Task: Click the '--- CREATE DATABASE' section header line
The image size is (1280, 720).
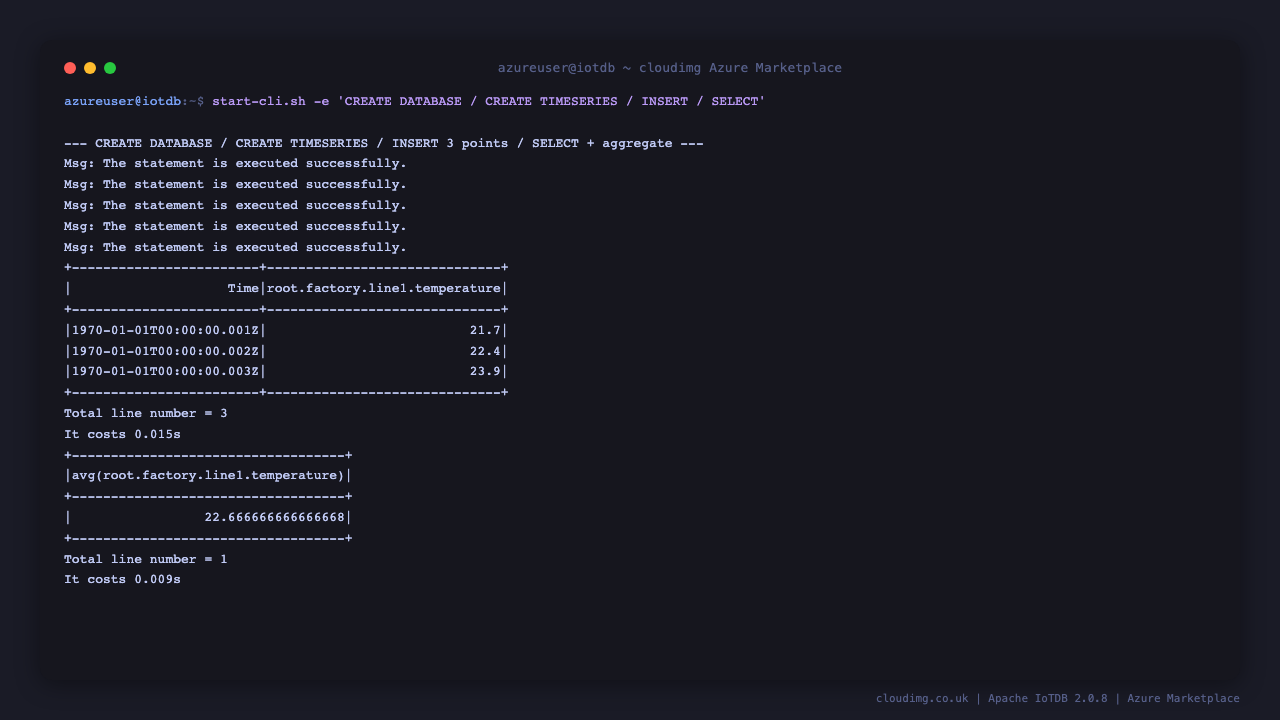Action: pyautogui.click(x=384, y=143)
